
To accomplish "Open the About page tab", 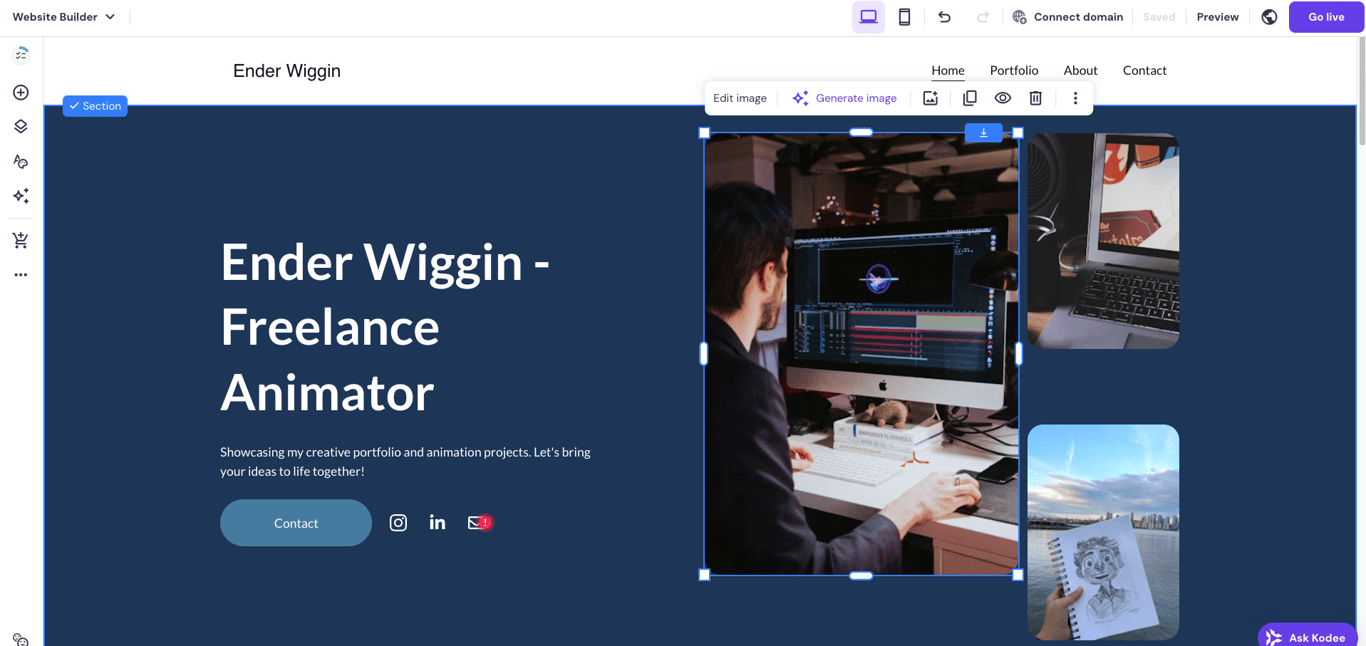I will pyautogui.click(x=1080, y=70).
